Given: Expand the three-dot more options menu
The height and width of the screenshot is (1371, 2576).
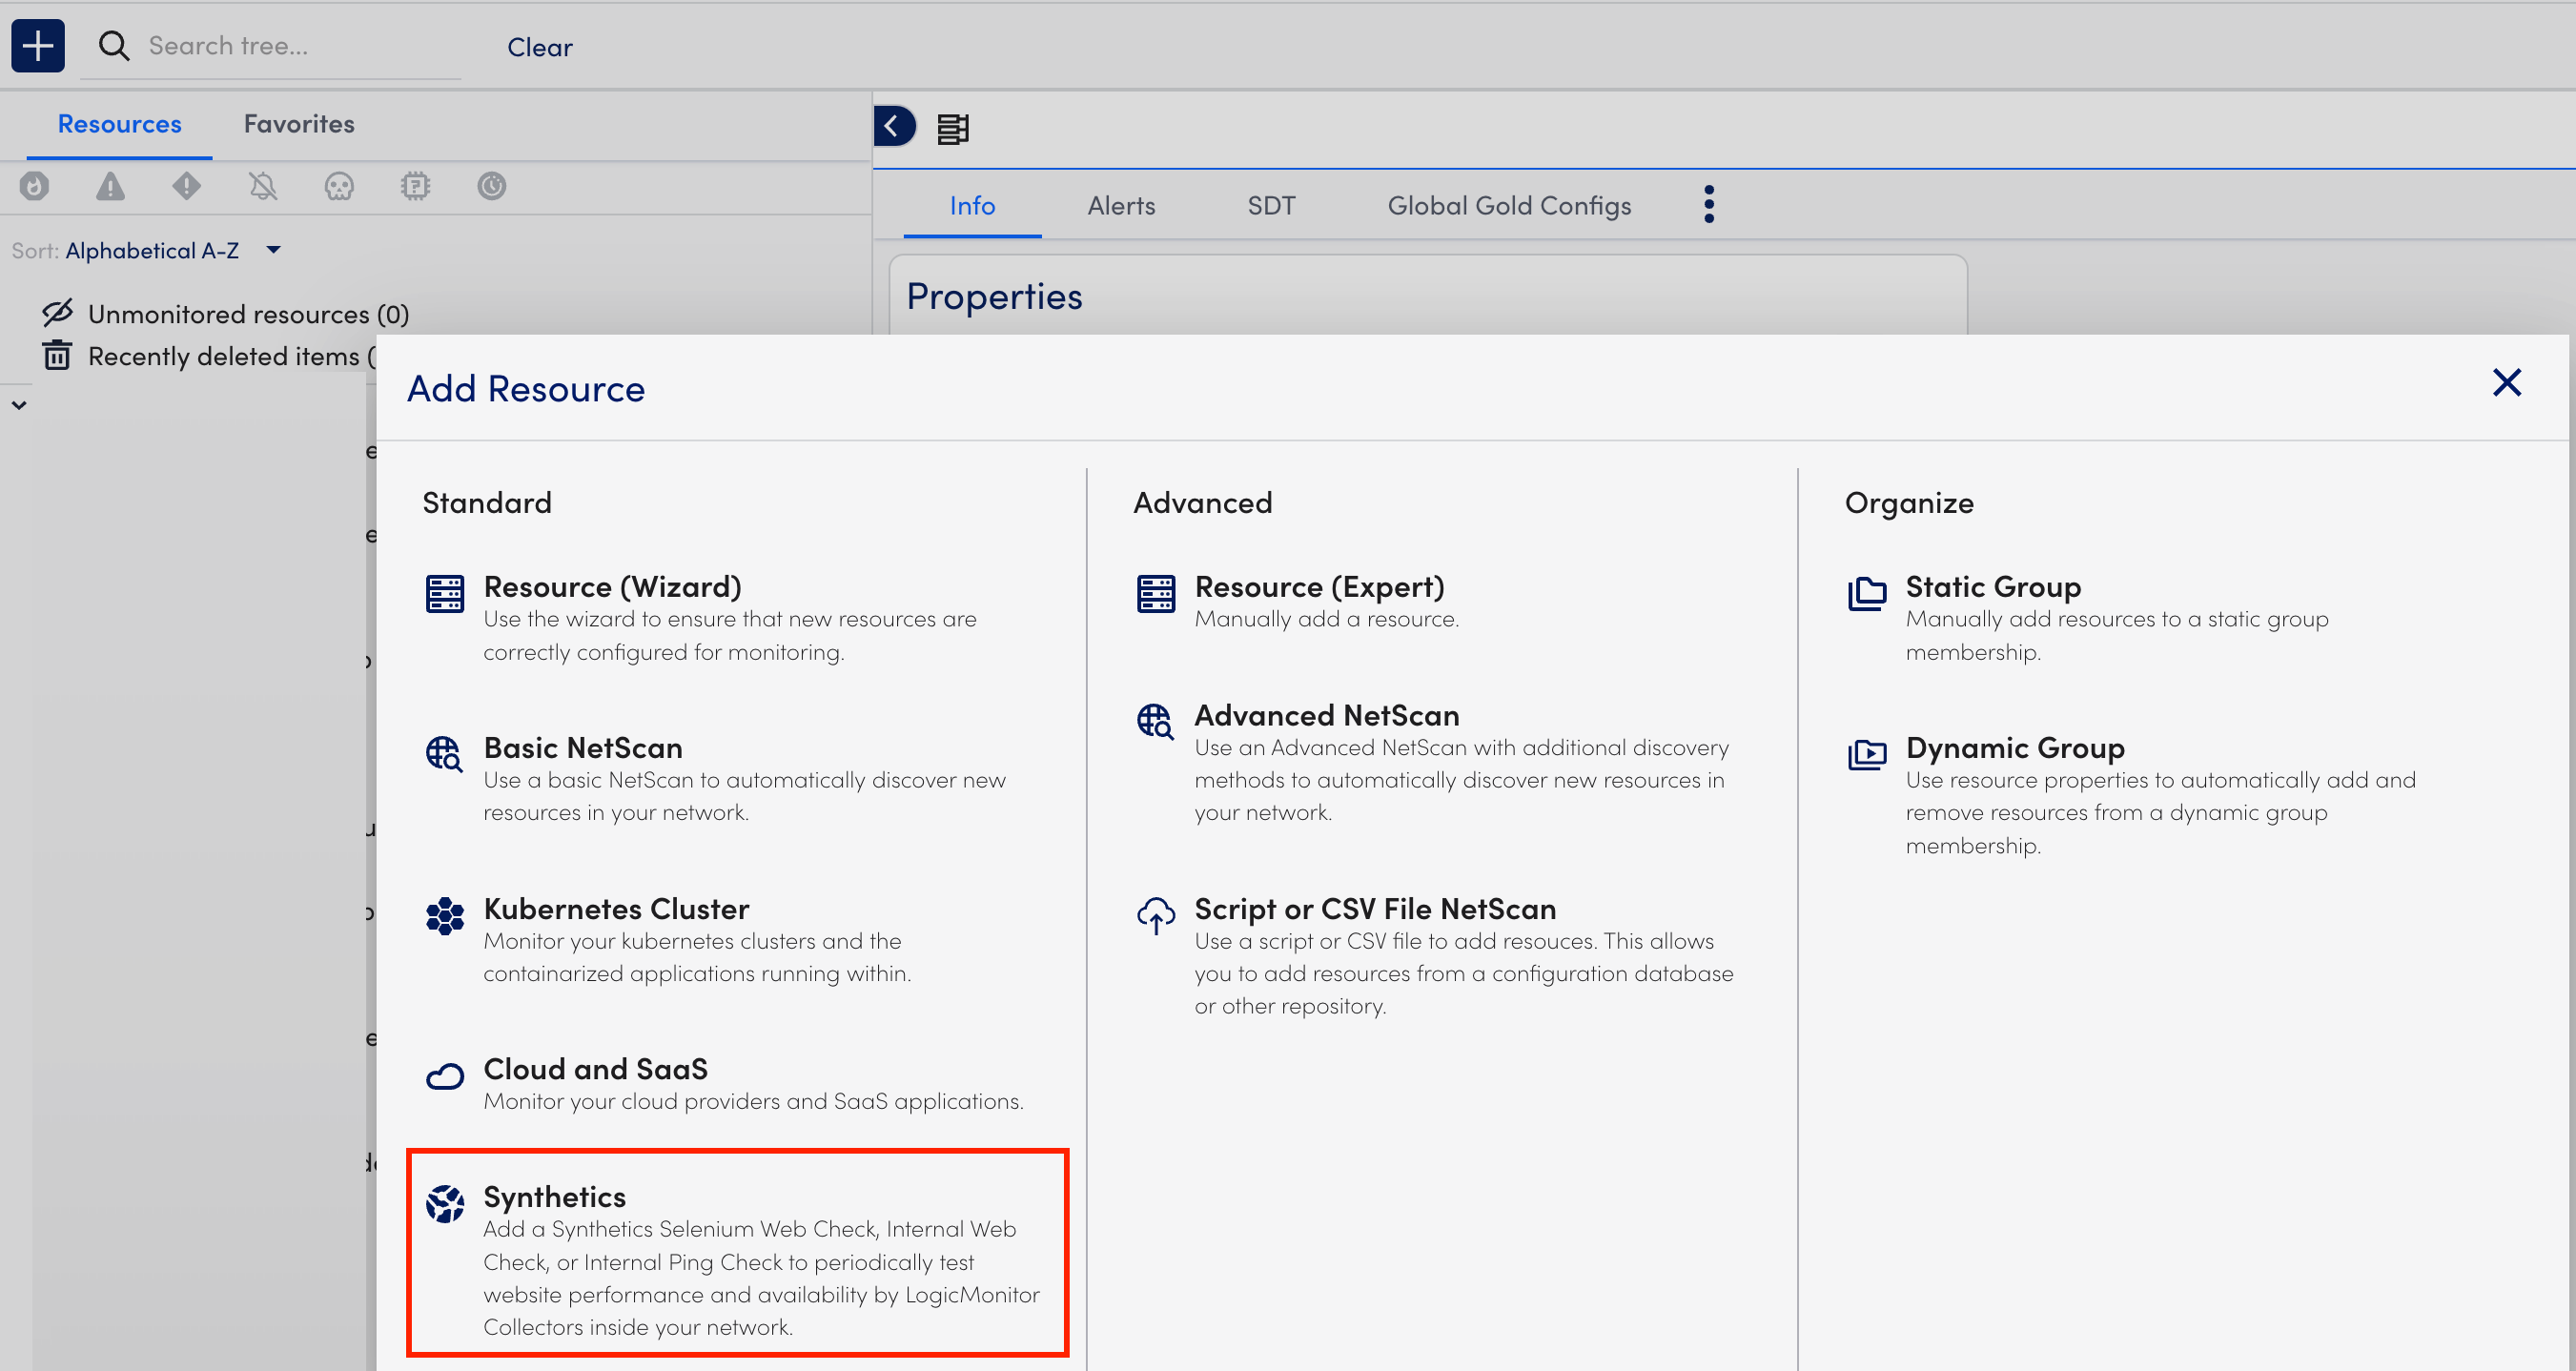Looking at the screenshot, I should click(1707, 204).
